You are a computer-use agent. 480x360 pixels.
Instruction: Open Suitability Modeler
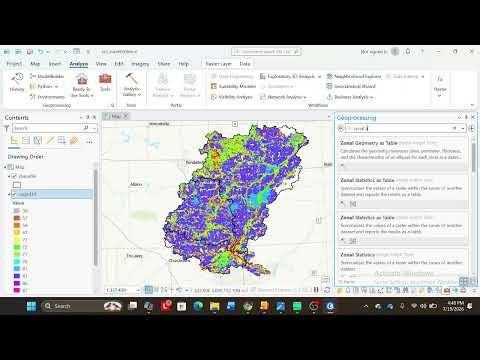233,86
